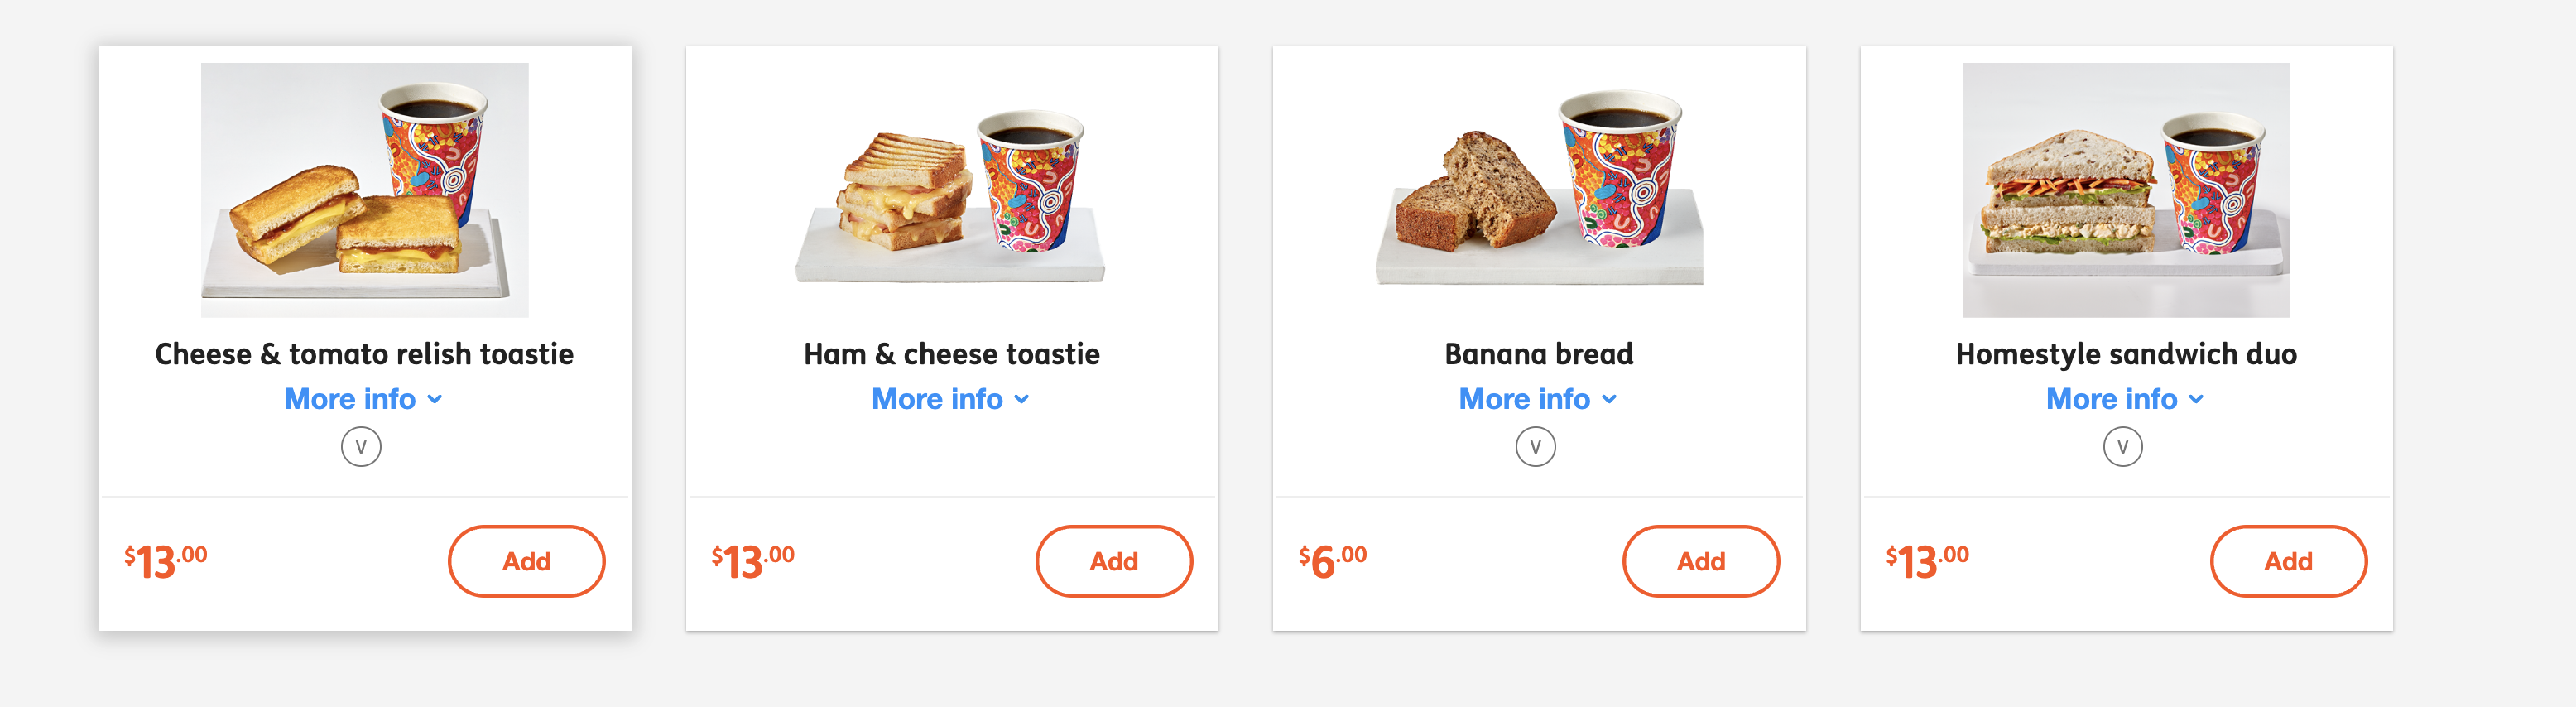
Task: Add Homestyle sandwich duo to order
Action: click(x=2287, y=561)
